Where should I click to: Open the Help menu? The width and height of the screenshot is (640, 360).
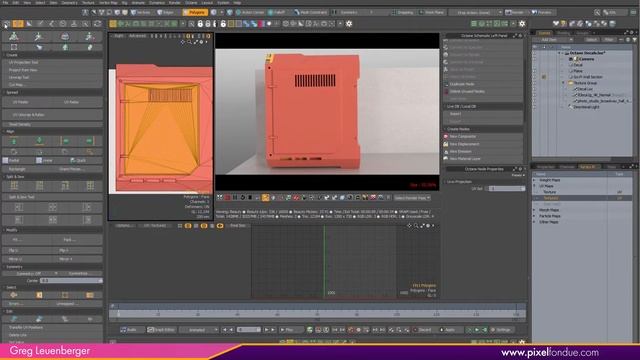pos(237,2)
